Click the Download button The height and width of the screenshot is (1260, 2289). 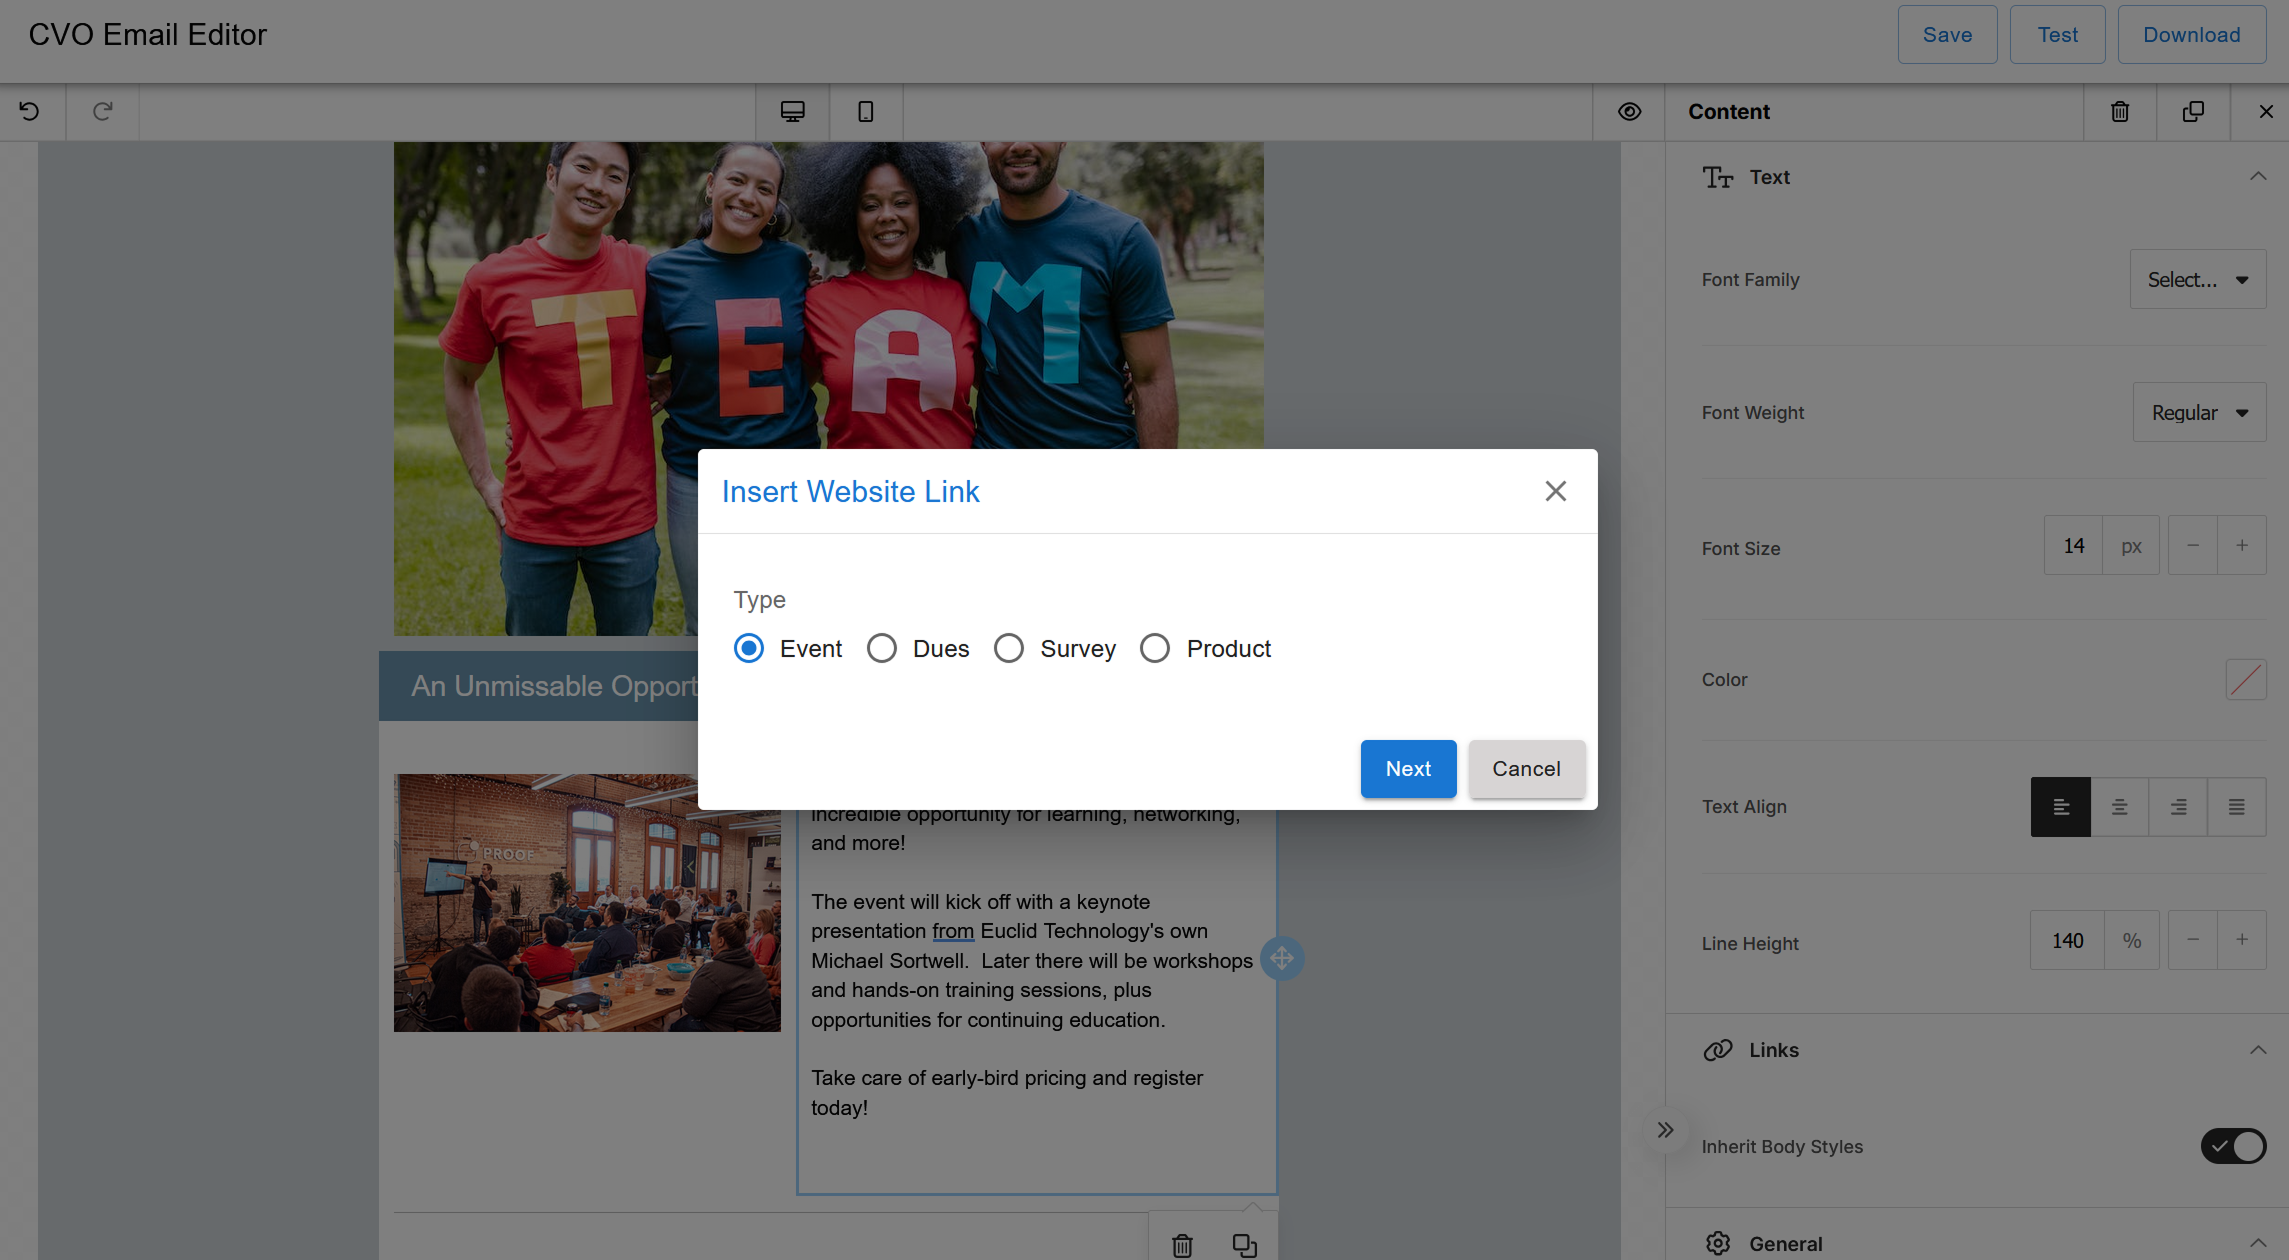point(2191,34)
